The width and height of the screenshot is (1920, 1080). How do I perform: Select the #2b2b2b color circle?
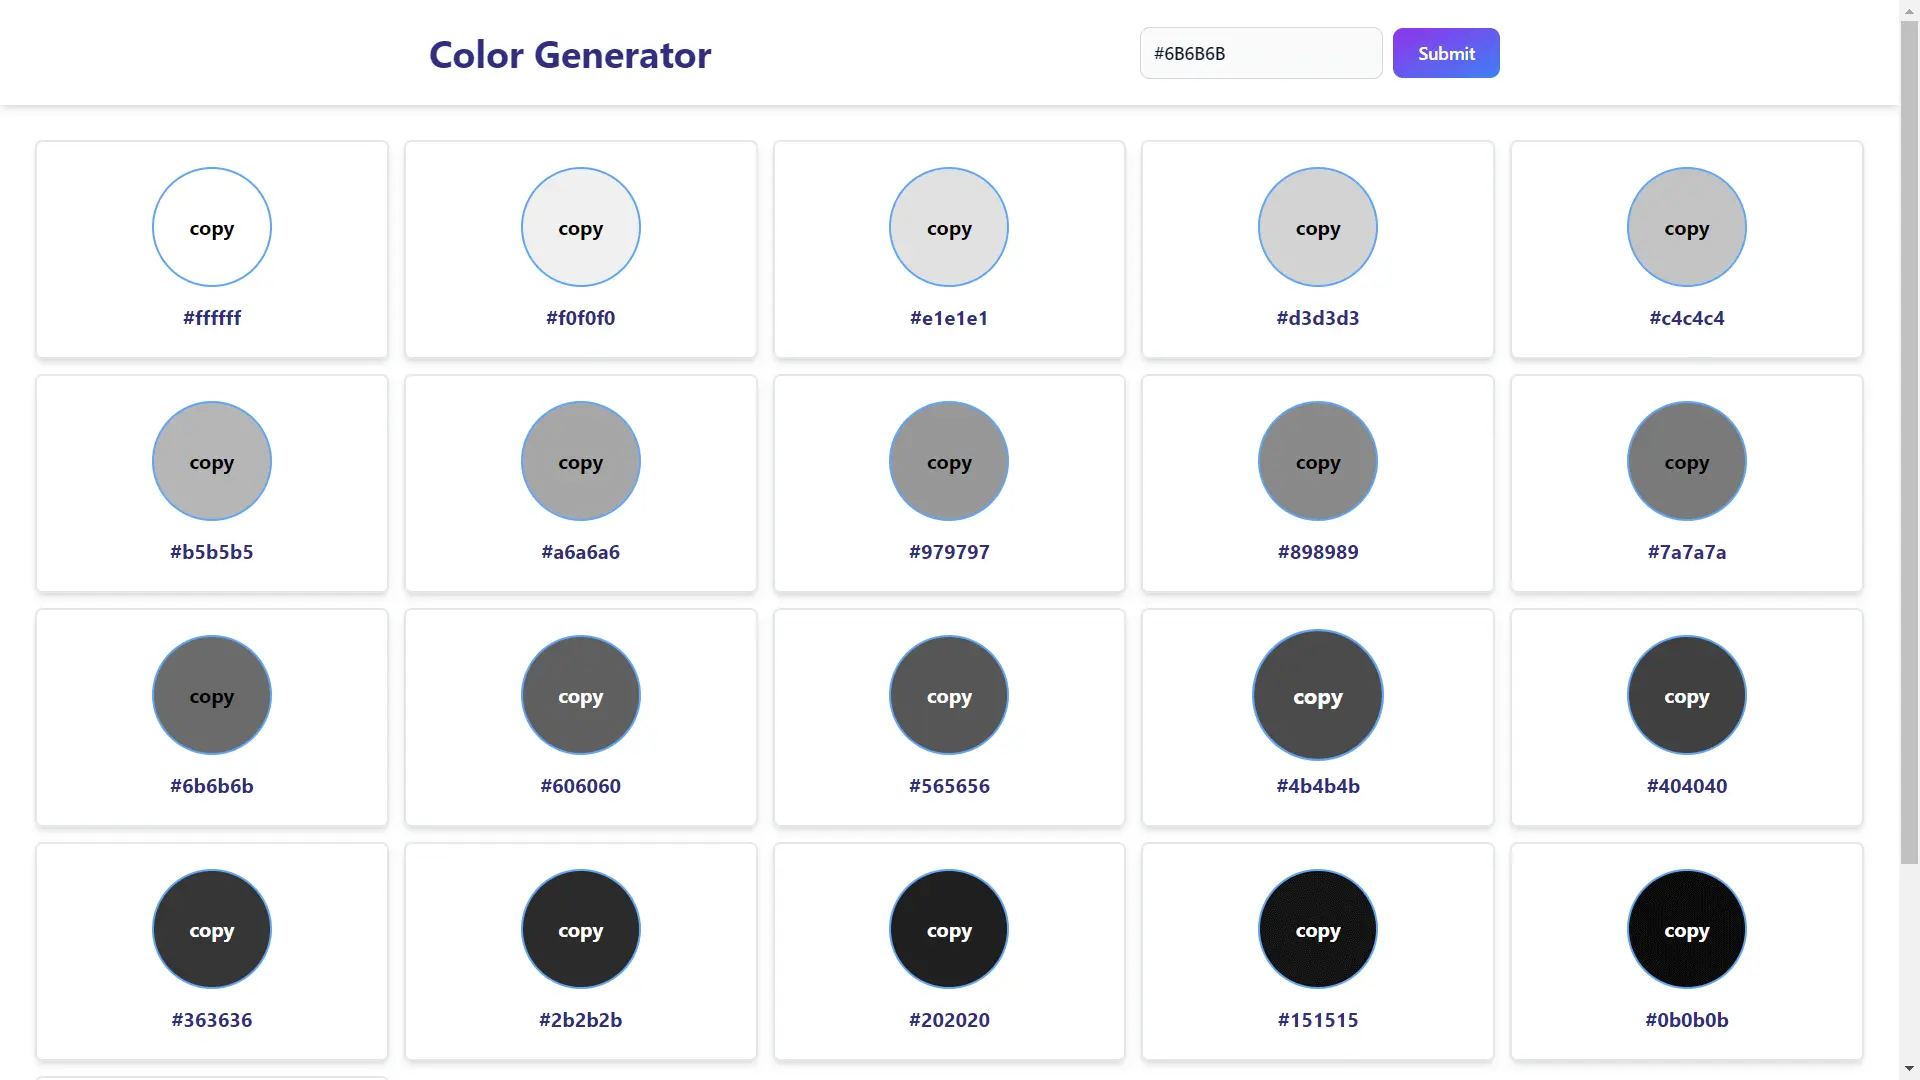coord(580,929)
